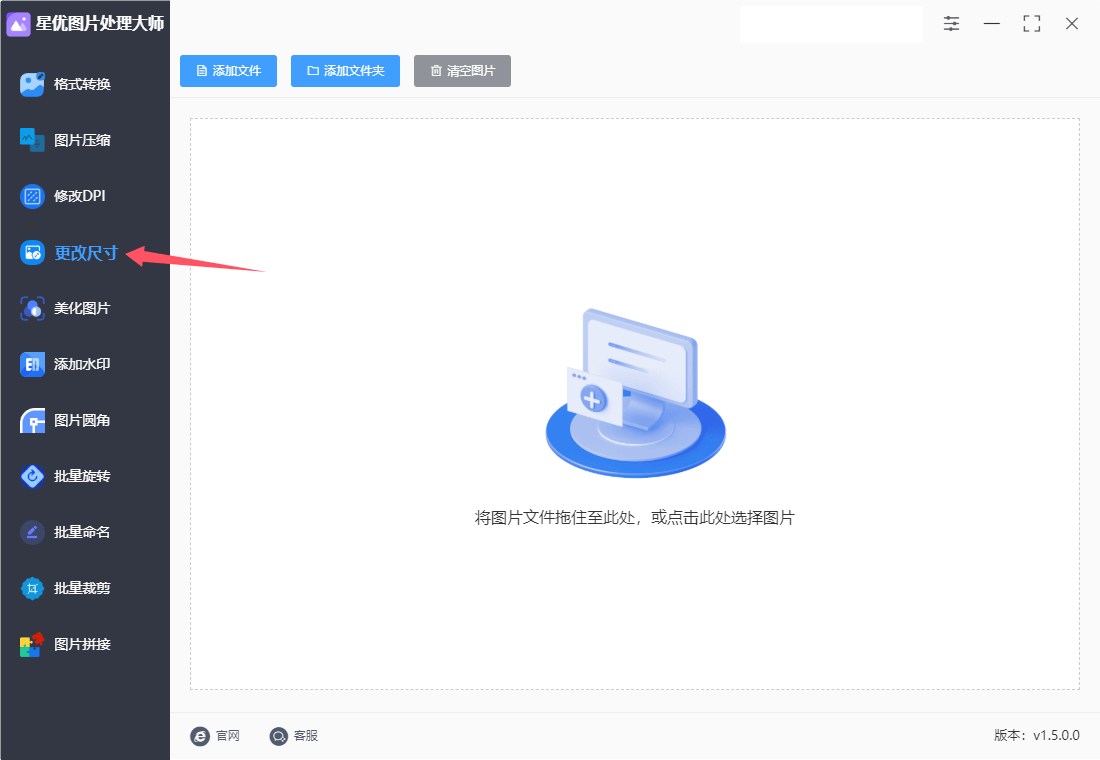1100x760 pixels.
Task: Open the 图片圆角 rounded corners icon
Action: [x=33, y=420]
